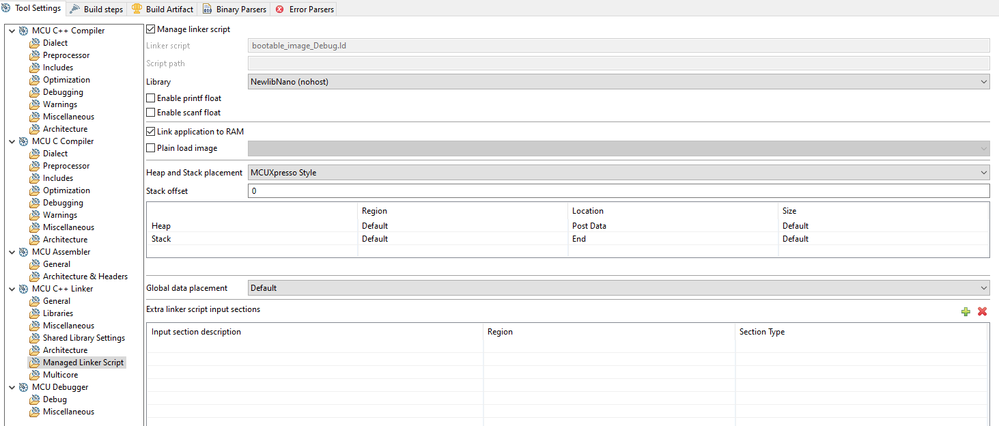Enable scanf float checkbox
The image size is (999, 426).
(150, 113)
